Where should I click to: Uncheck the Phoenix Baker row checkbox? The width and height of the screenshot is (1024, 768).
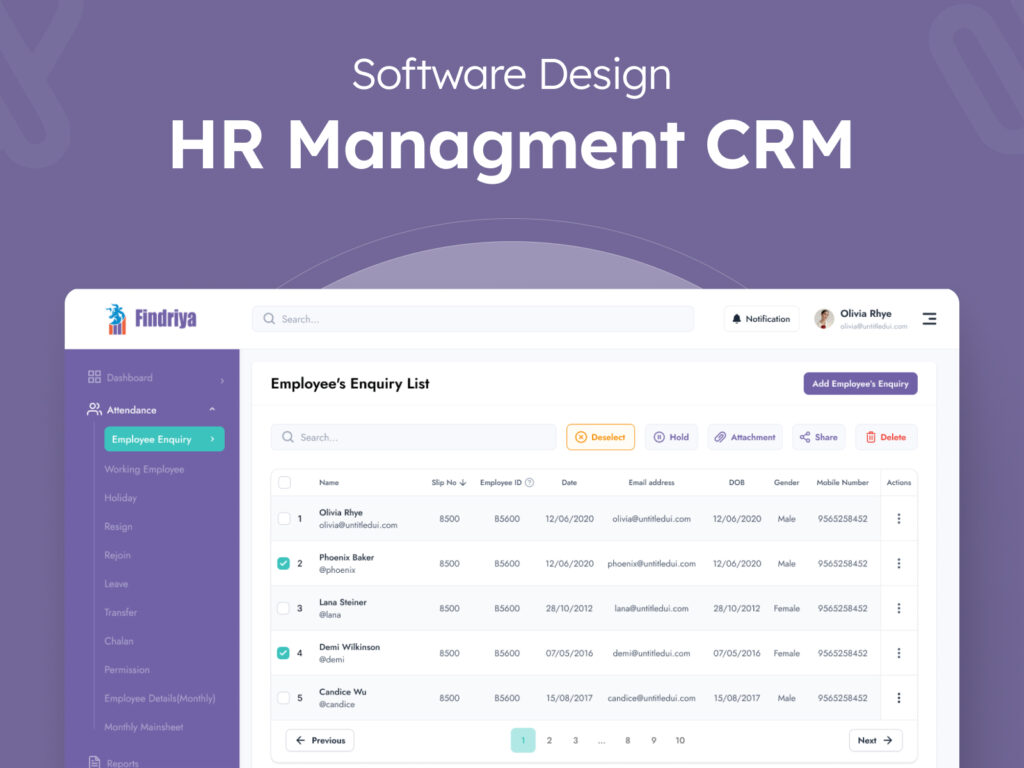tap(284, 564)
